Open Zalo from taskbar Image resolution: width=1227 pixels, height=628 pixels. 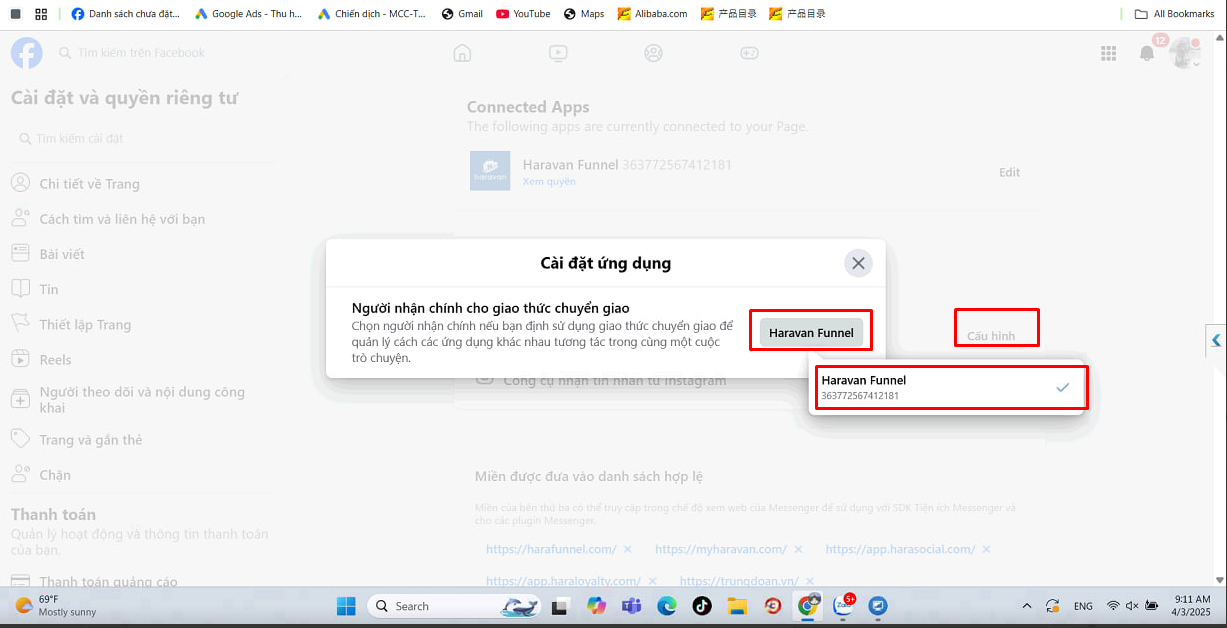tap(844, 605)
